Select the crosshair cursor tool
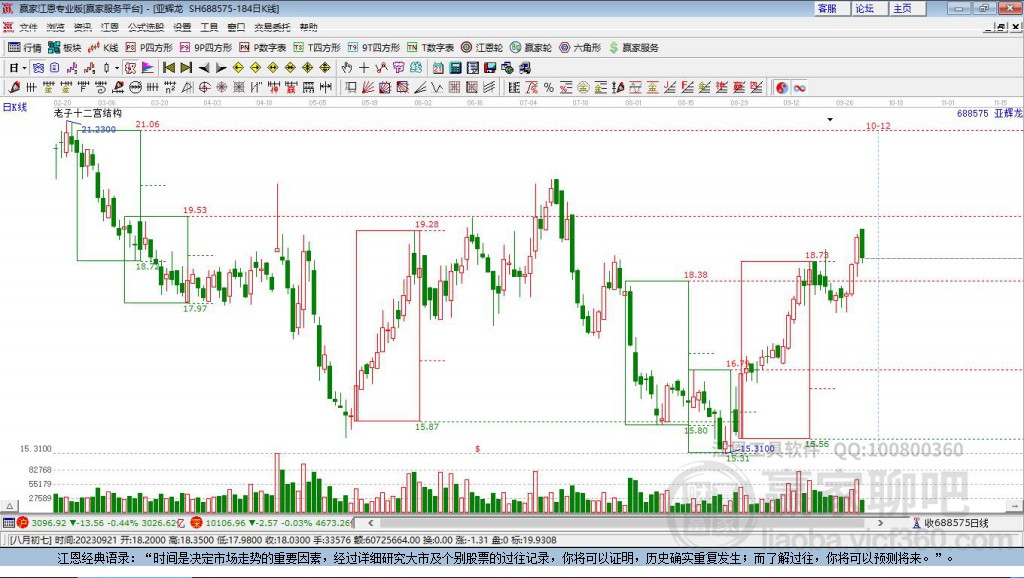This screenshot has width=1024, height=578. pyautogui.click(x=364, y=68)
